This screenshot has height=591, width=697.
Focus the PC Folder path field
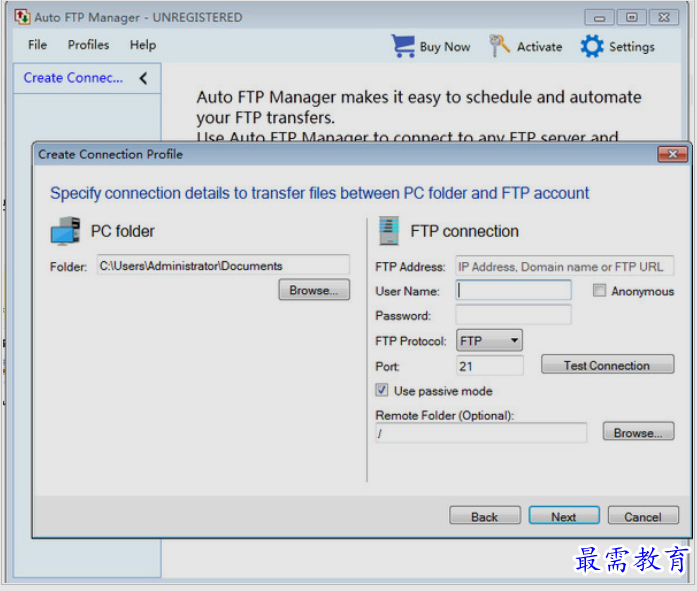pyautogui.click(x=223, y=265)
